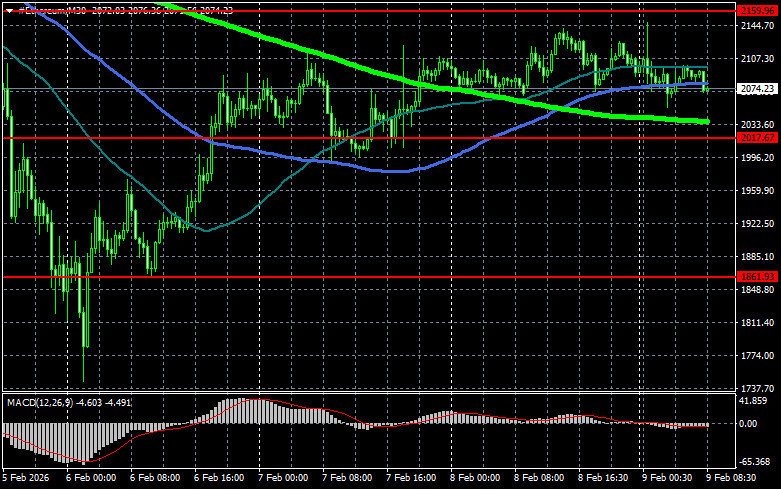Image resolution: width=781 pixels, height=489 pixels.
Task: Click the 8 Feb 08:00 time label
Action: click(539, 478)
